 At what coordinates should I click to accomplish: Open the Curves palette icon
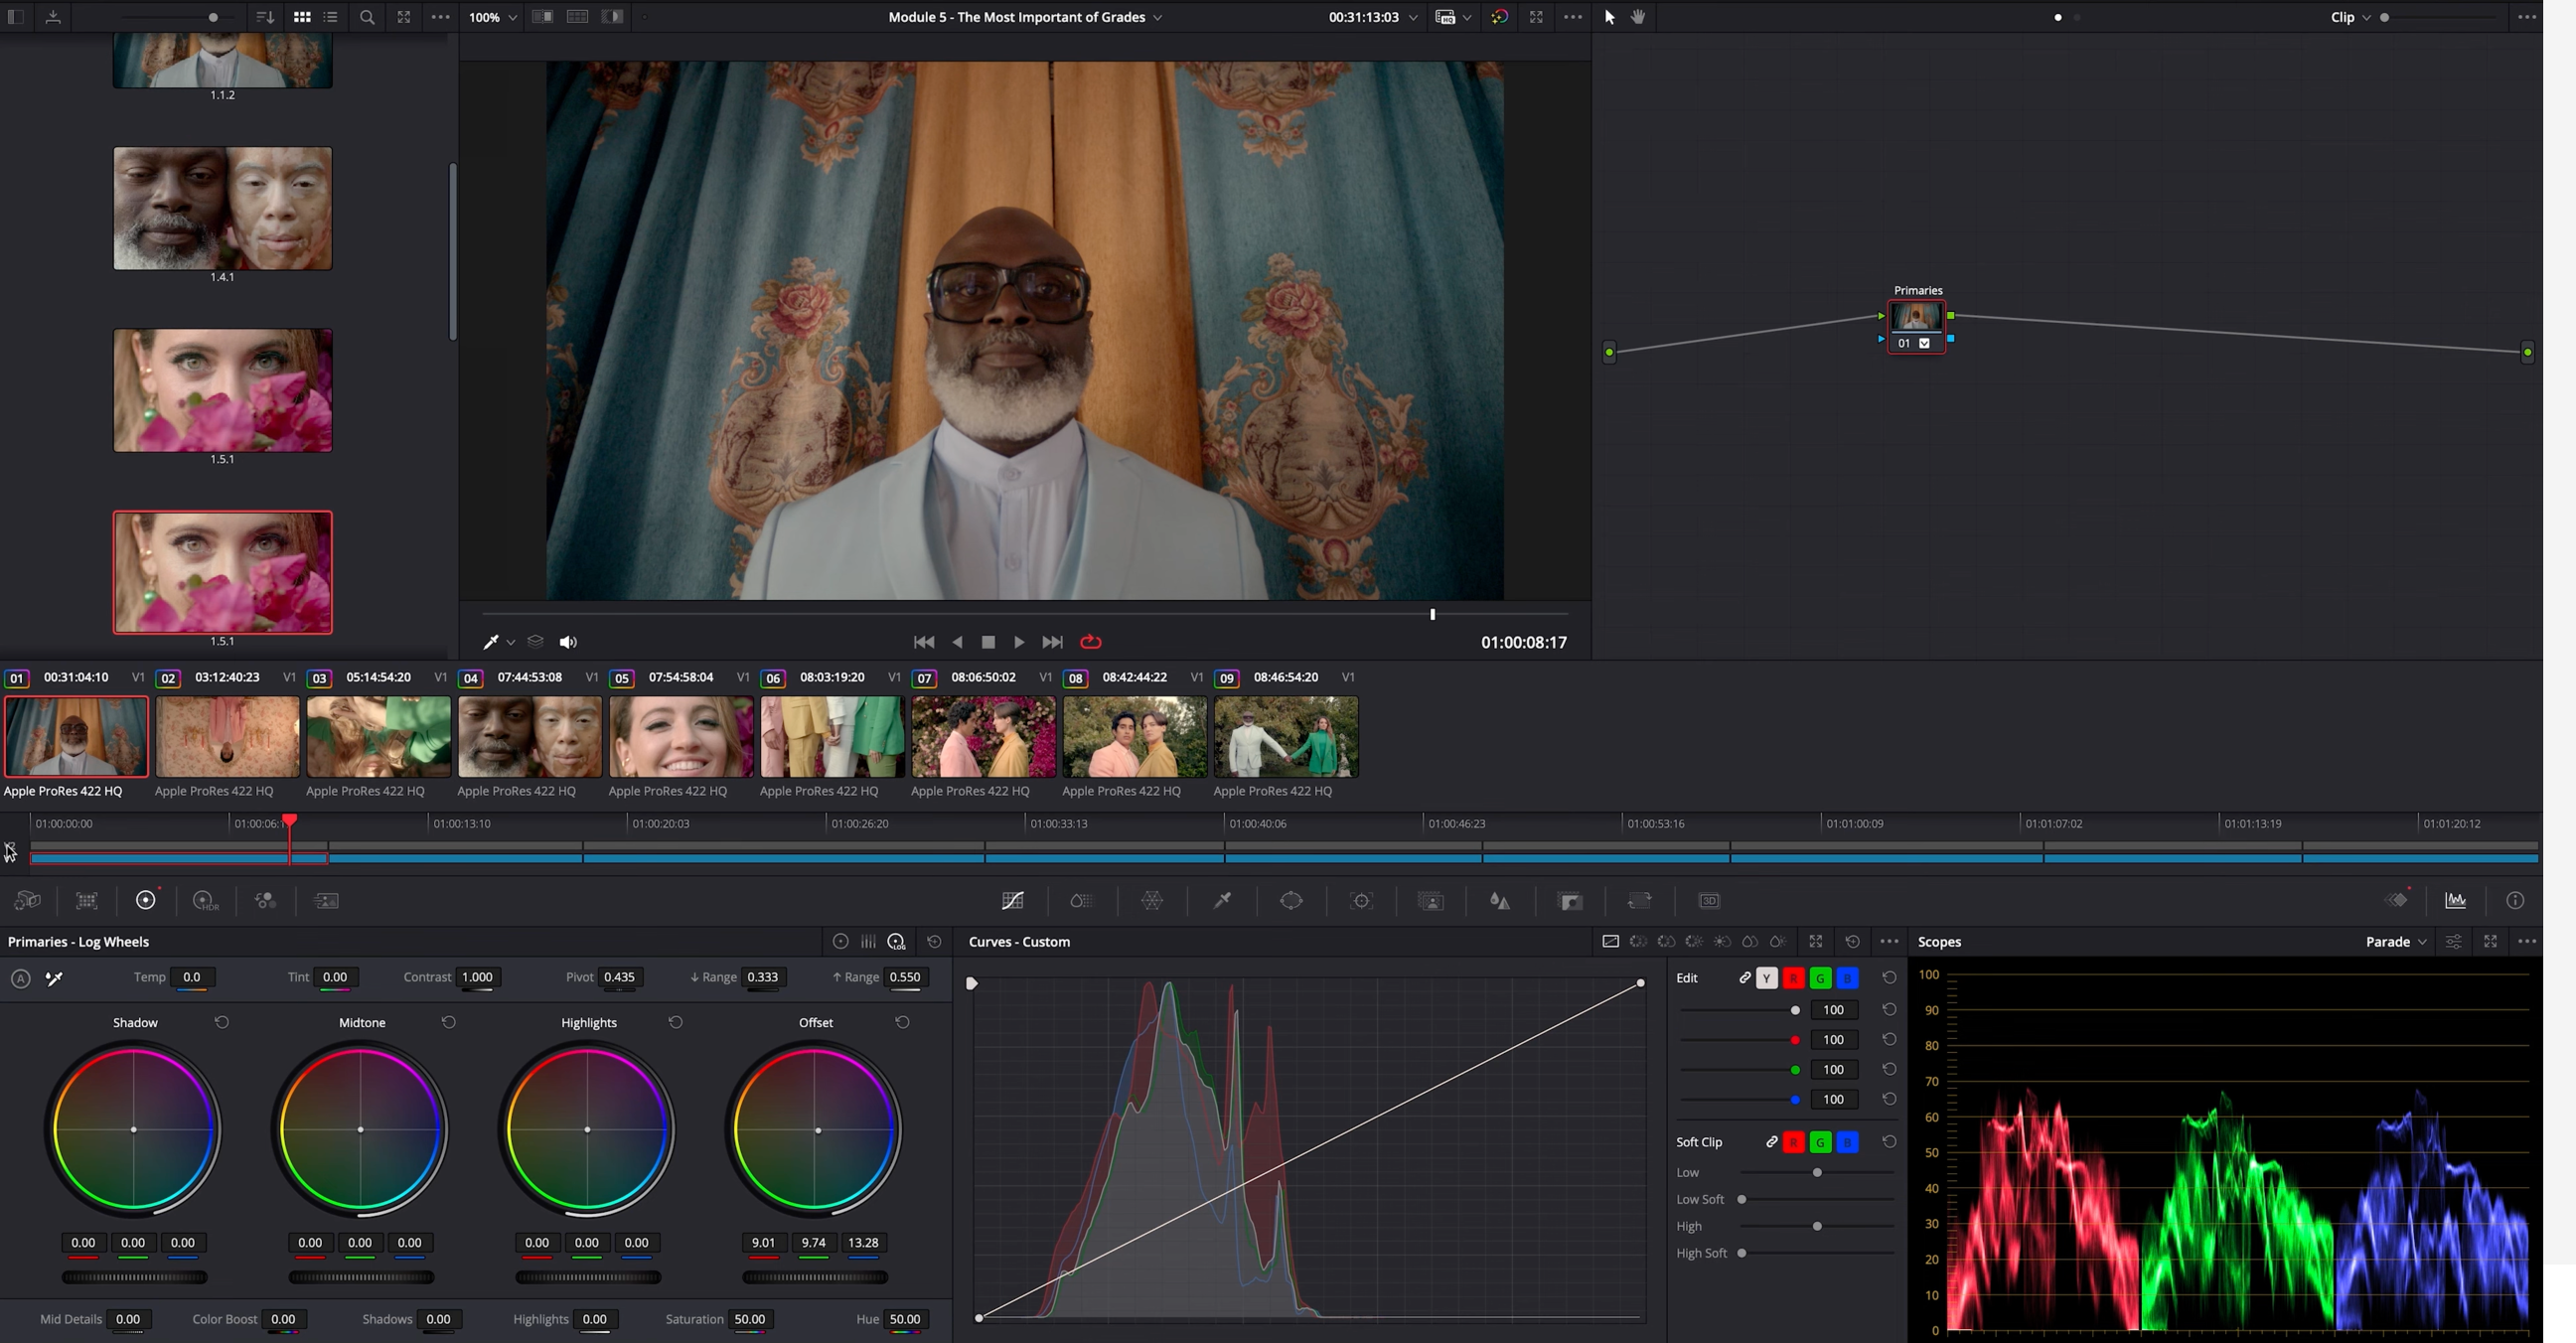[x=1012, y=901]
